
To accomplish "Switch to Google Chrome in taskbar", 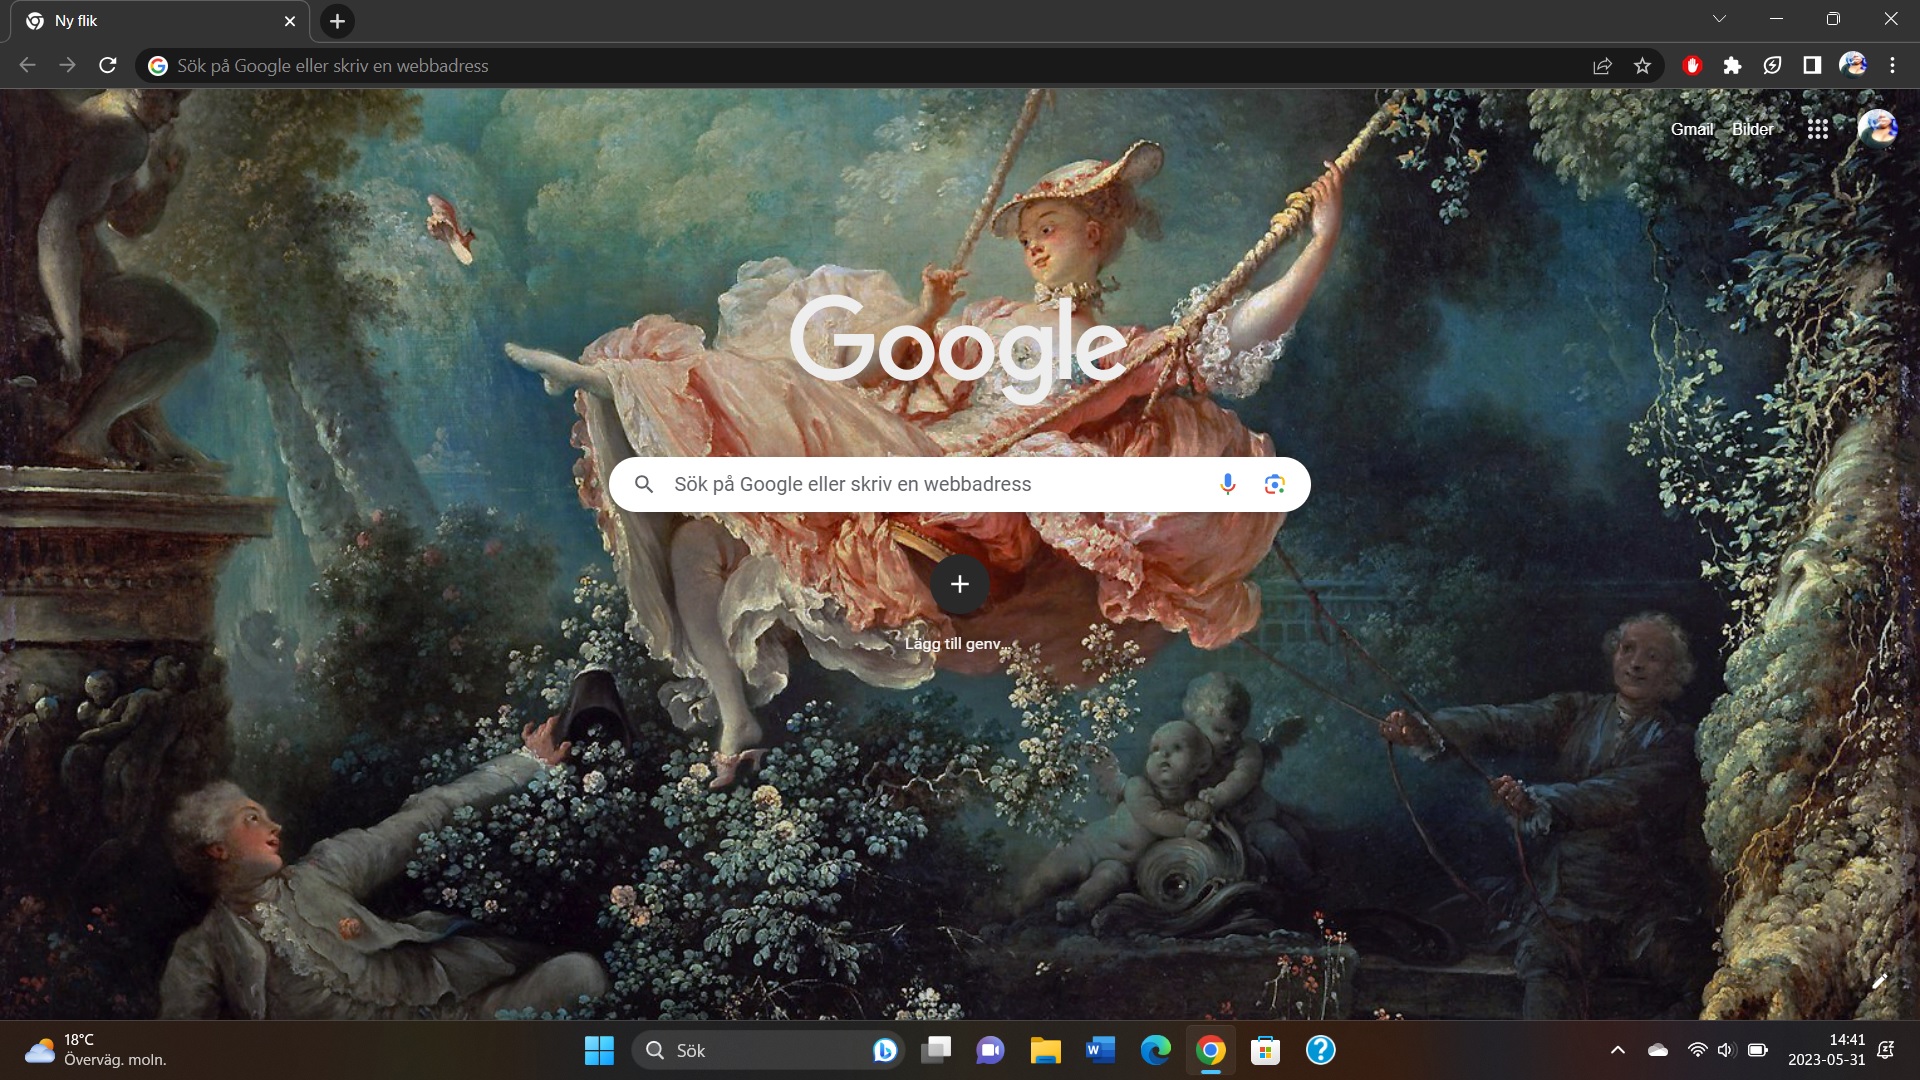I will coord(1210,1050).
